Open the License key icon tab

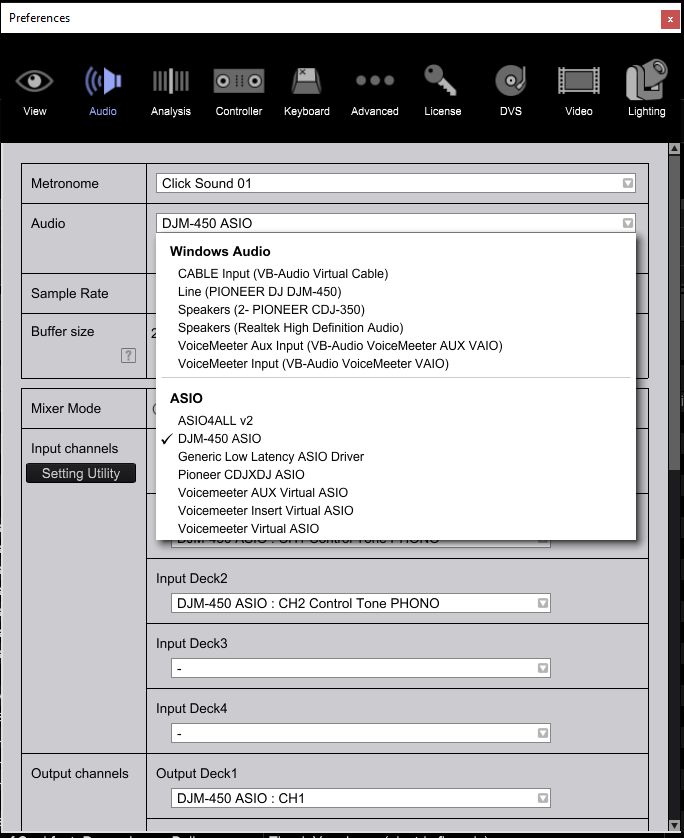pyautogui.click(x=440, y=81)
